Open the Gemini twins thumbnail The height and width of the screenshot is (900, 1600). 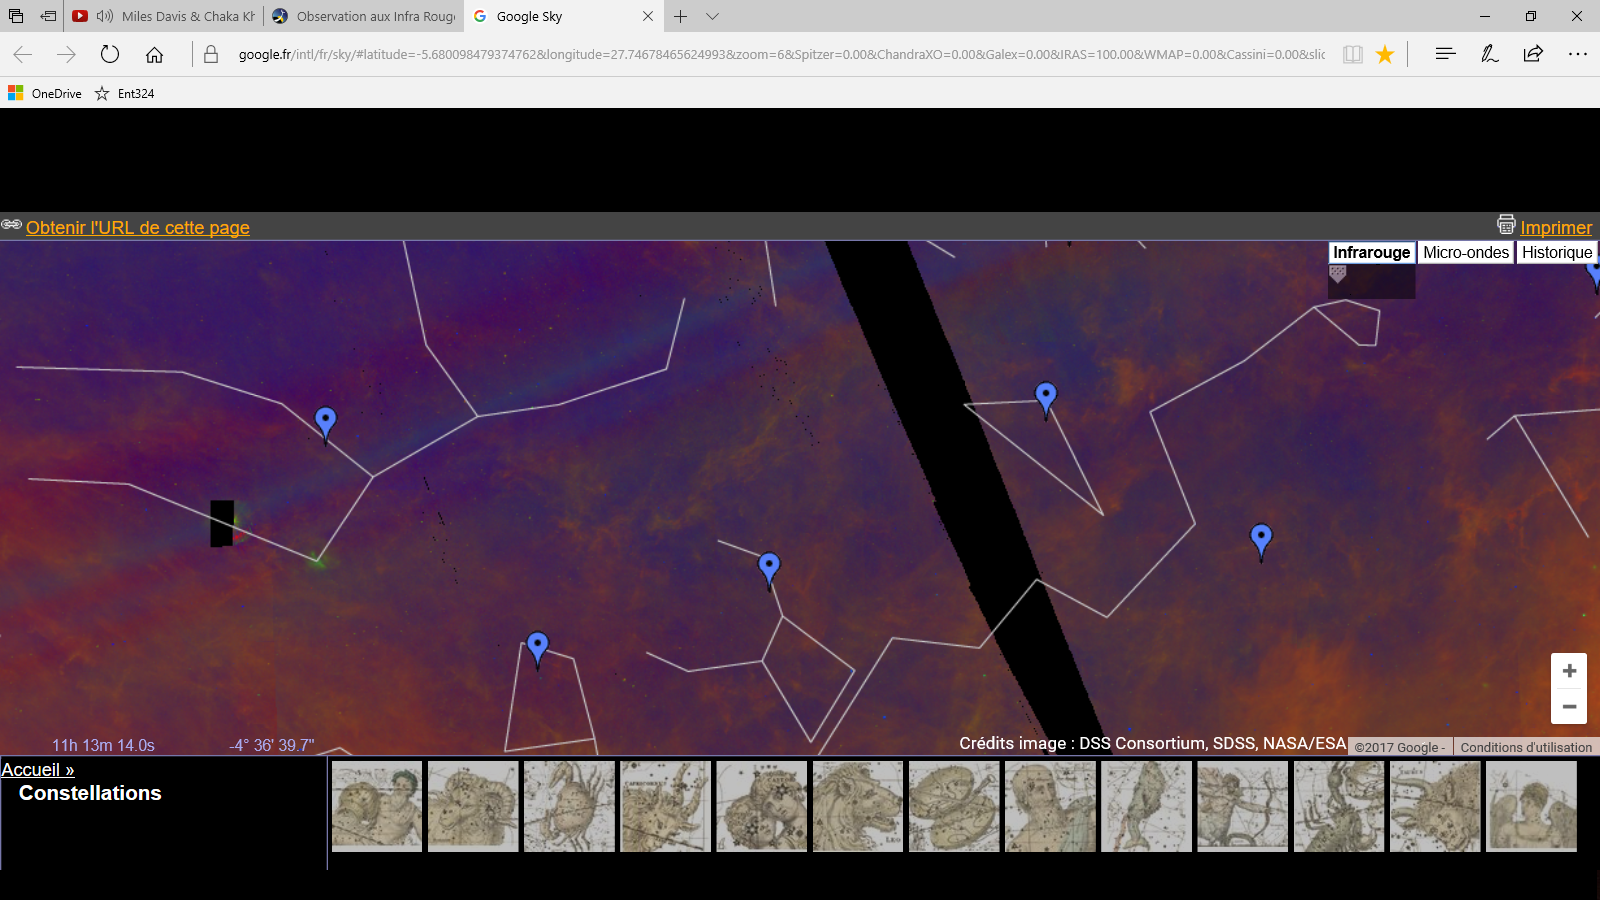point(762,807)
